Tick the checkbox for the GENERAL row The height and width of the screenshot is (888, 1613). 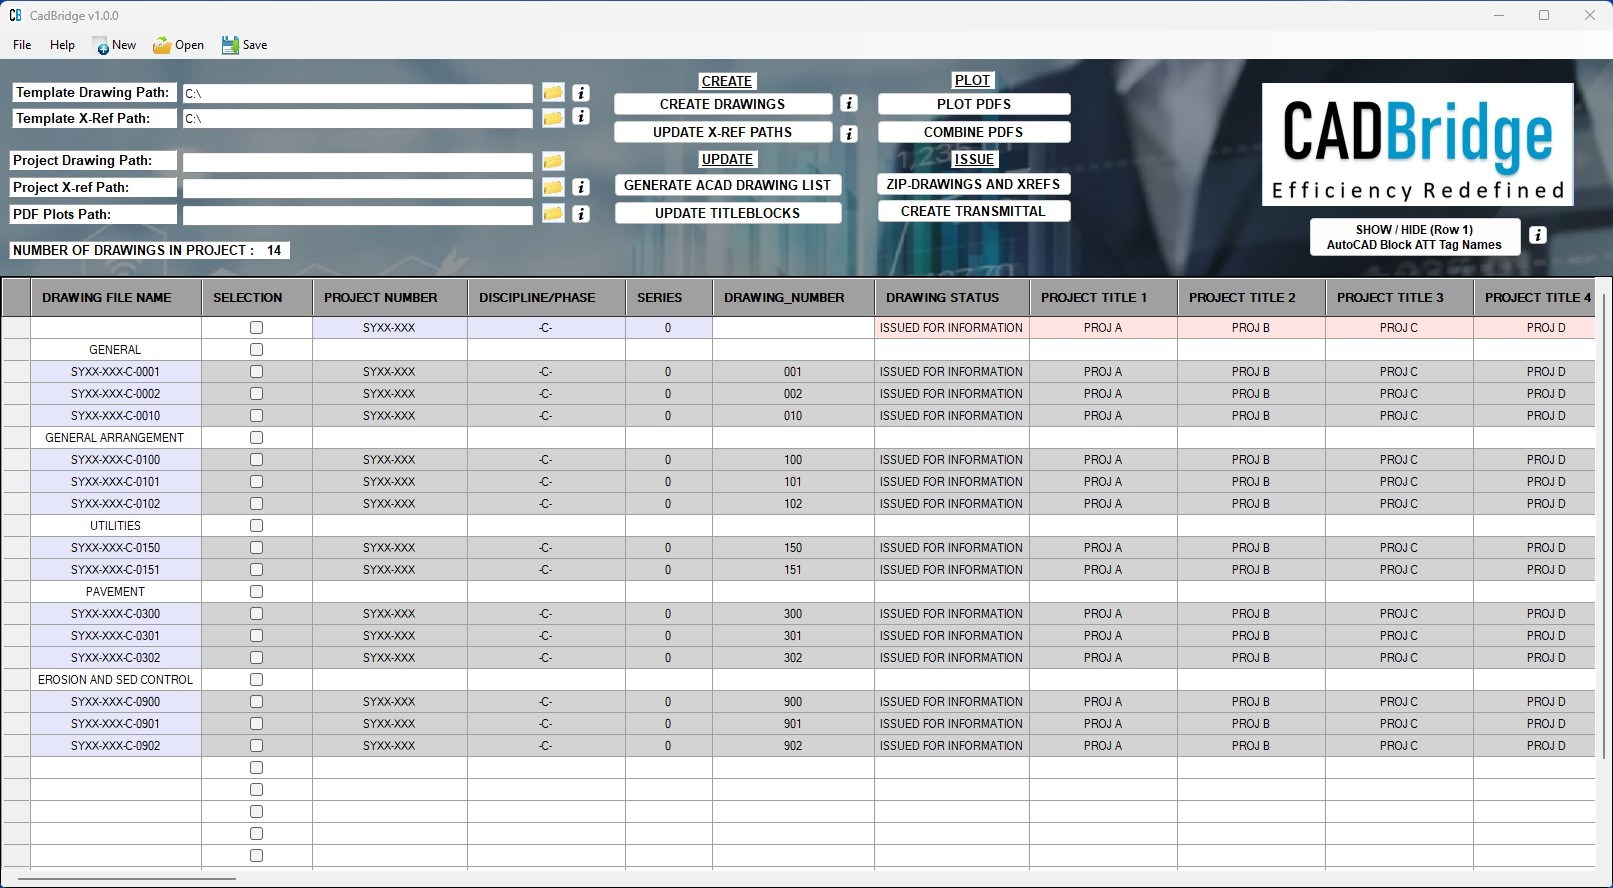click(x=256, y=350)
